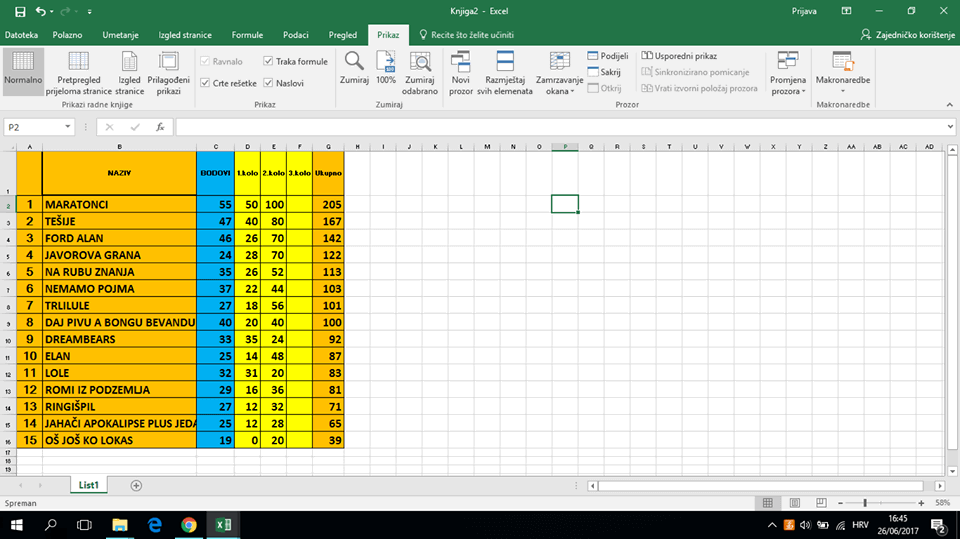Click the zoom slider in status bar

(865, 503)
